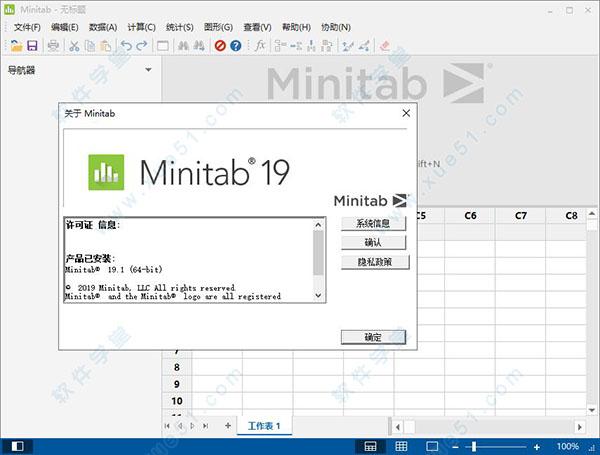This screenshot has width=600, height=455.
Task: Click worksheet vertical scrollbar up arrow
Action: (592, 214)
